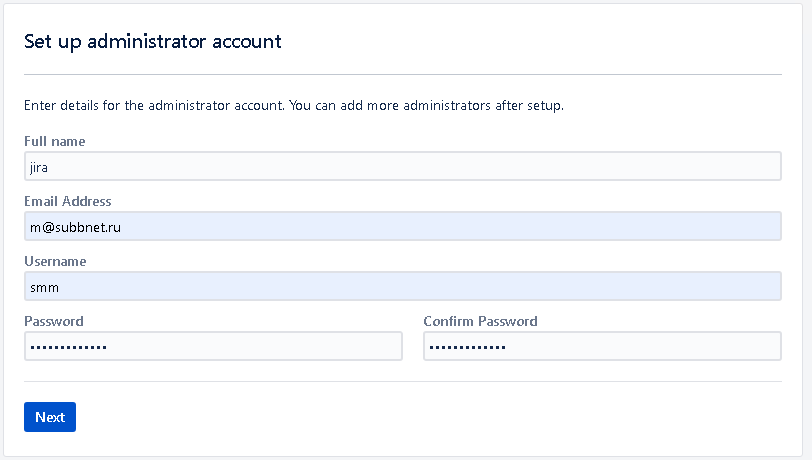Click the "Email Address" label text
This screenshot has height=460, width=812.
[67, 201]
